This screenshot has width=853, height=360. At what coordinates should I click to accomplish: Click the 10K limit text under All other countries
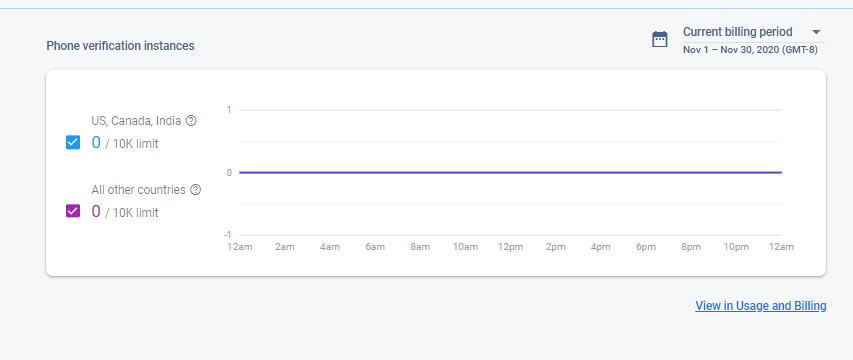[135, 213]
